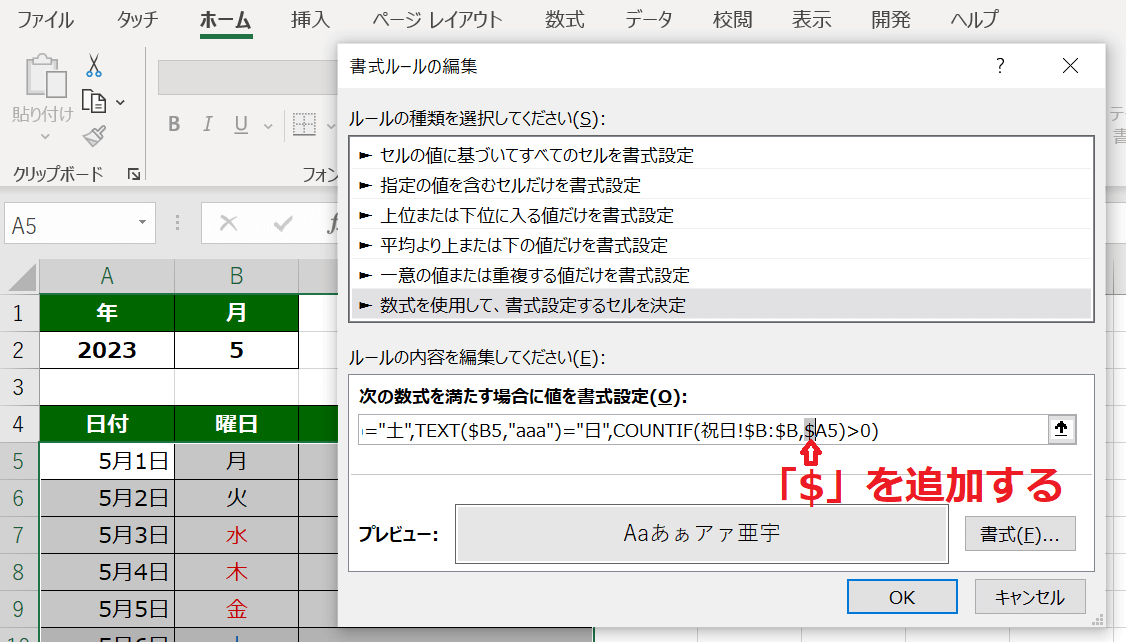Toggle Bold formatting button
Image resolution: width=1126 pixels, height=642 pixels.
[x=174, y=125]
